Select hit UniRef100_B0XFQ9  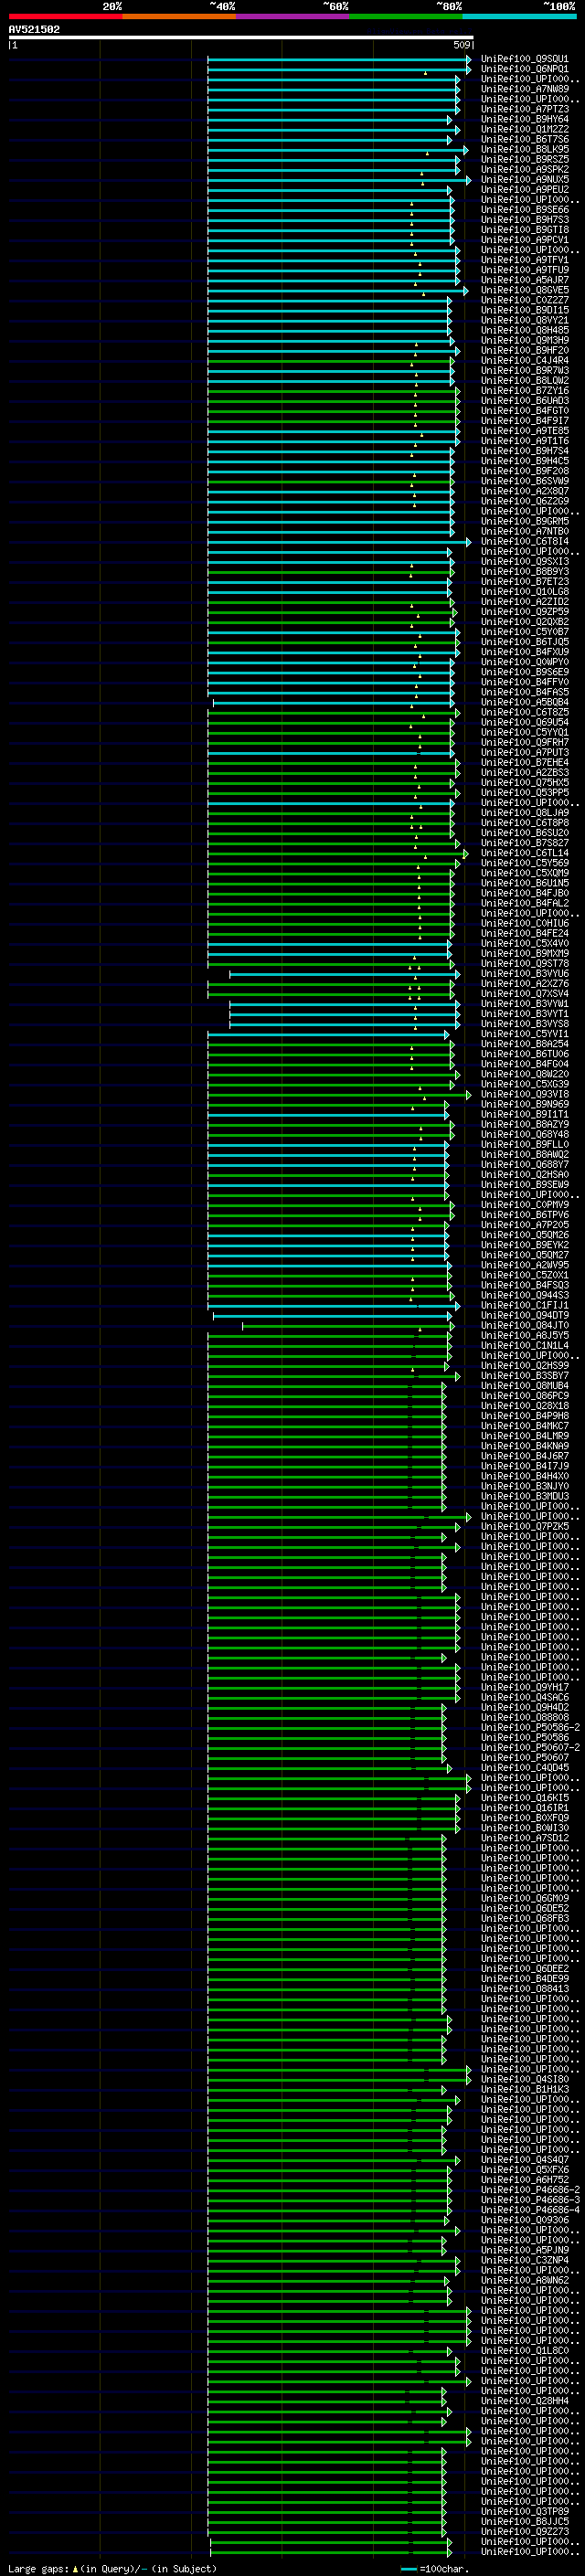pyautogui.click(x=525, y=1818)
